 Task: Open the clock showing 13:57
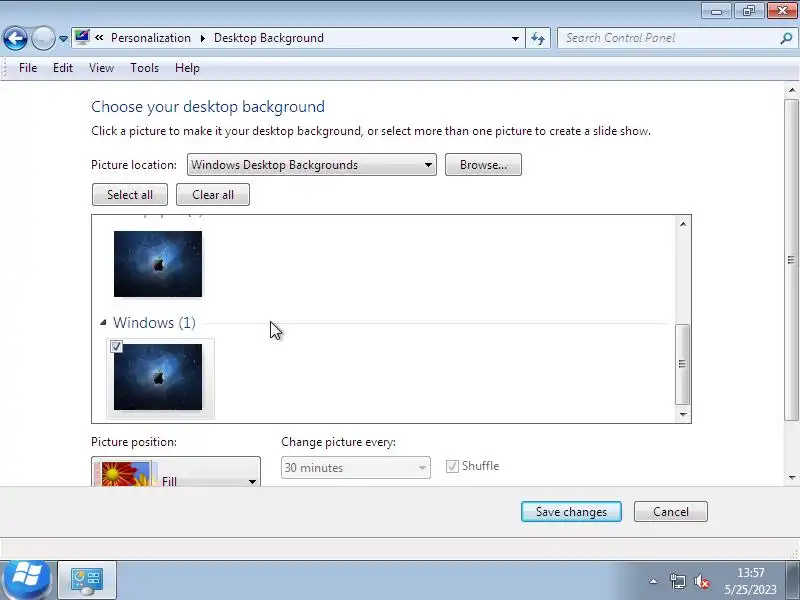click(x=751, y=581)
